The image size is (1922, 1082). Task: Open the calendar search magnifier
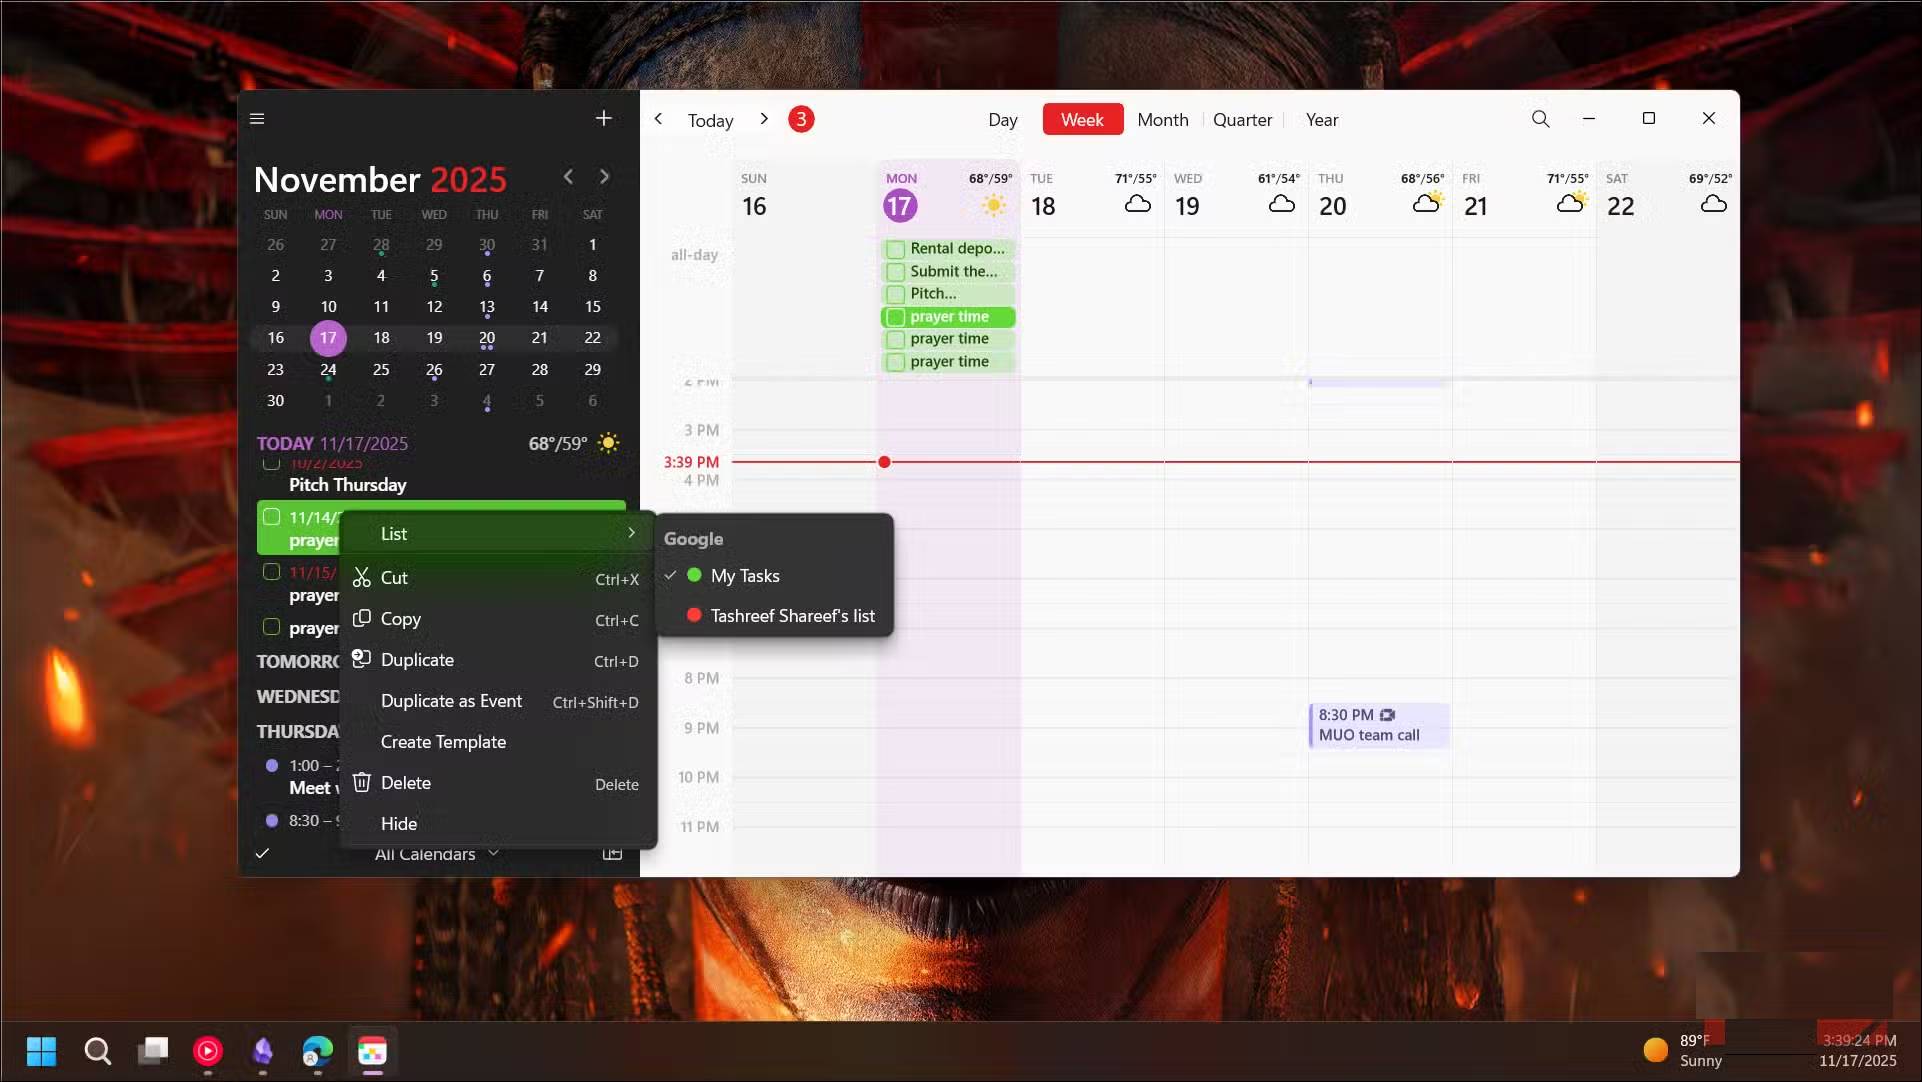(1540, 119)
